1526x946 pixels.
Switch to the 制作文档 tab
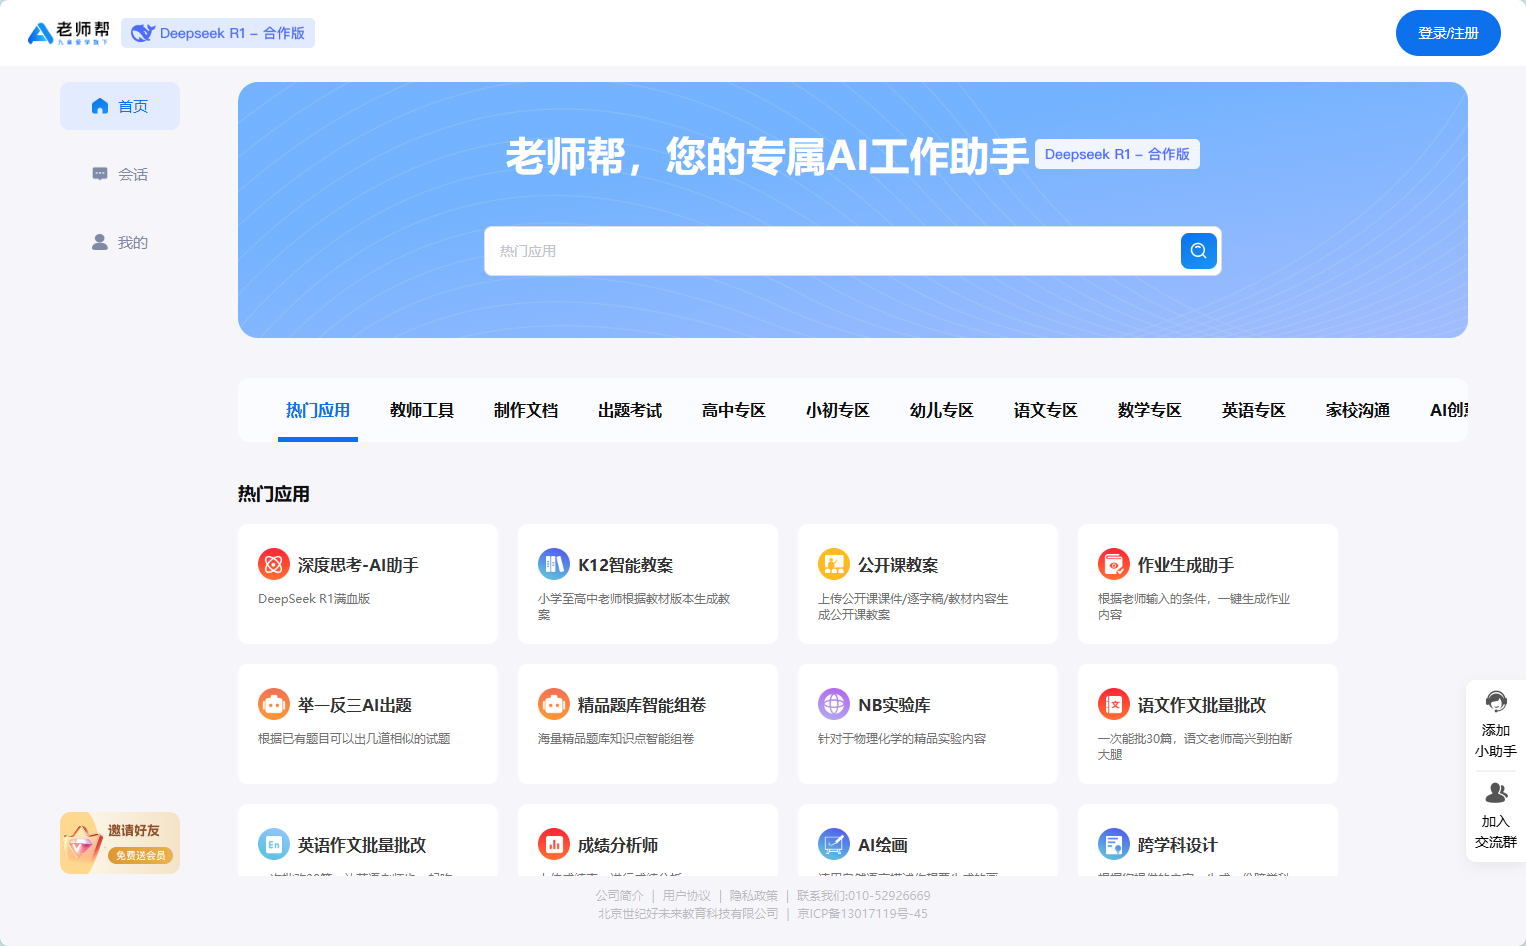(526, 410)
